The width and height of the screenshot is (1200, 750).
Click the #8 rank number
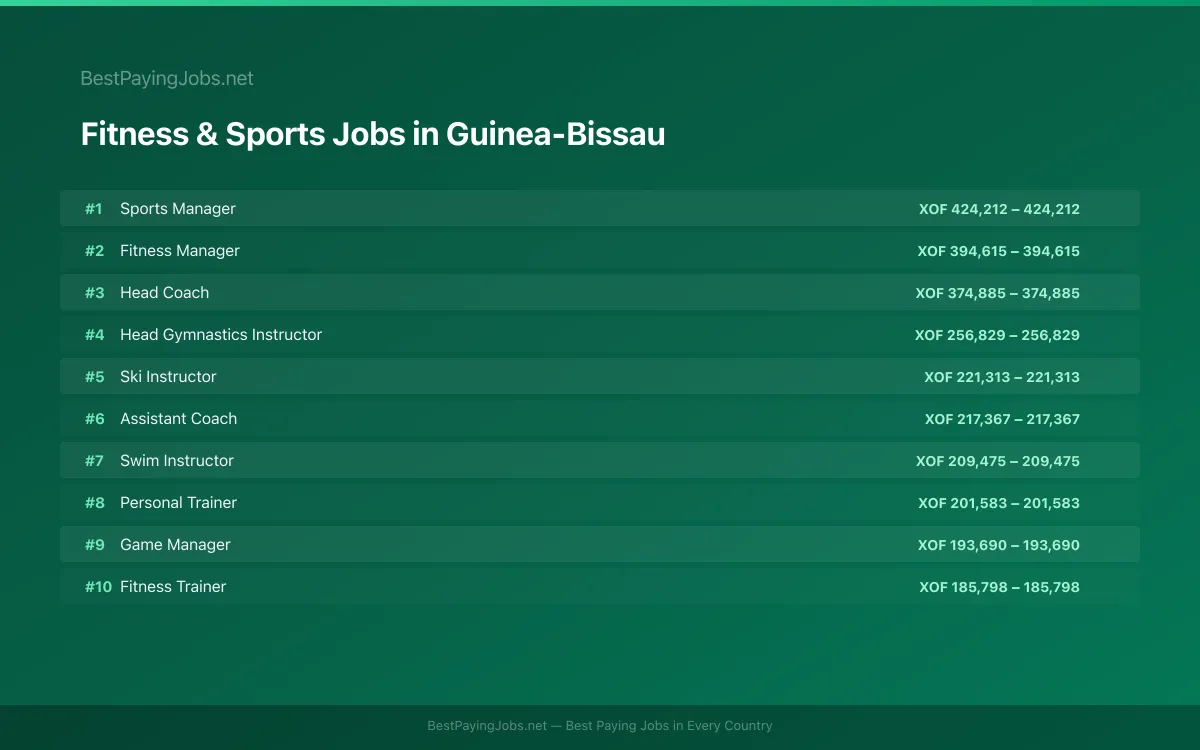pyautogui.click(x=94, y=503)
